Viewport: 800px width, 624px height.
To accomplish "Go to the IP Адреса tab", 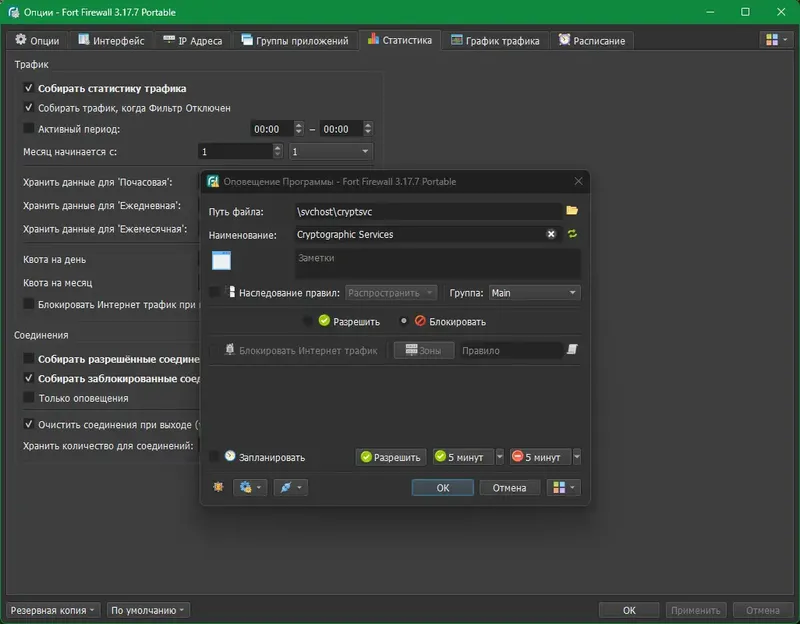I will [192, 40].
